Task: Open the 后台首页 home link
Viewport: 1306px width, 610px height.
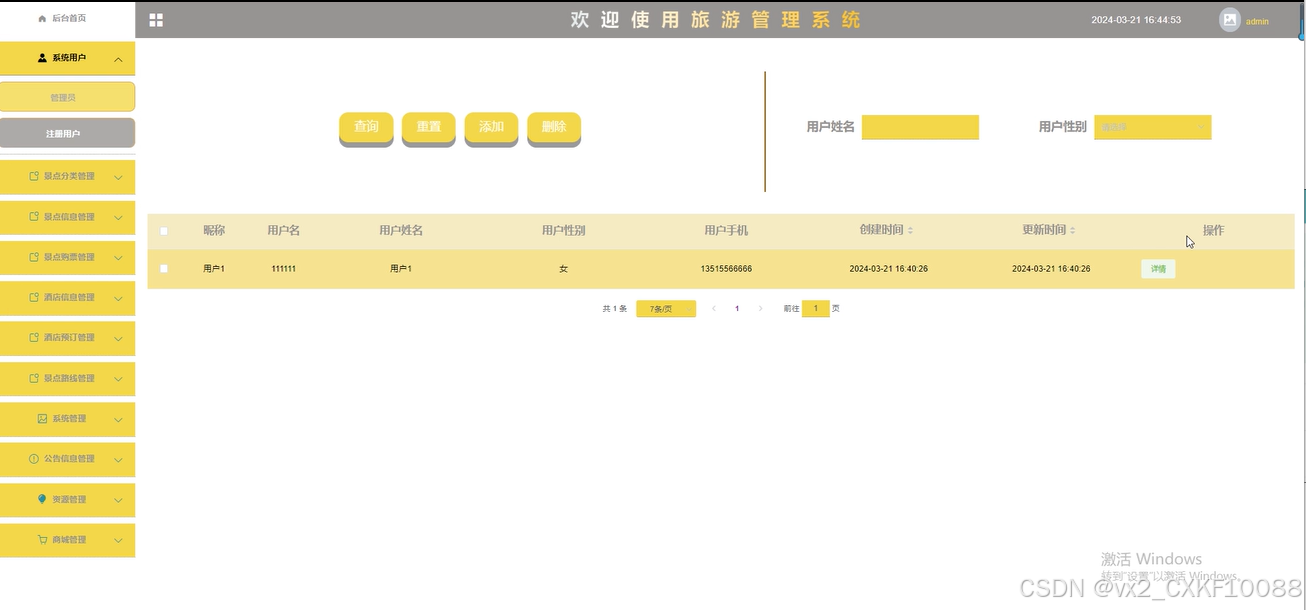Action: pyautogui.click(x=67, y=19)
